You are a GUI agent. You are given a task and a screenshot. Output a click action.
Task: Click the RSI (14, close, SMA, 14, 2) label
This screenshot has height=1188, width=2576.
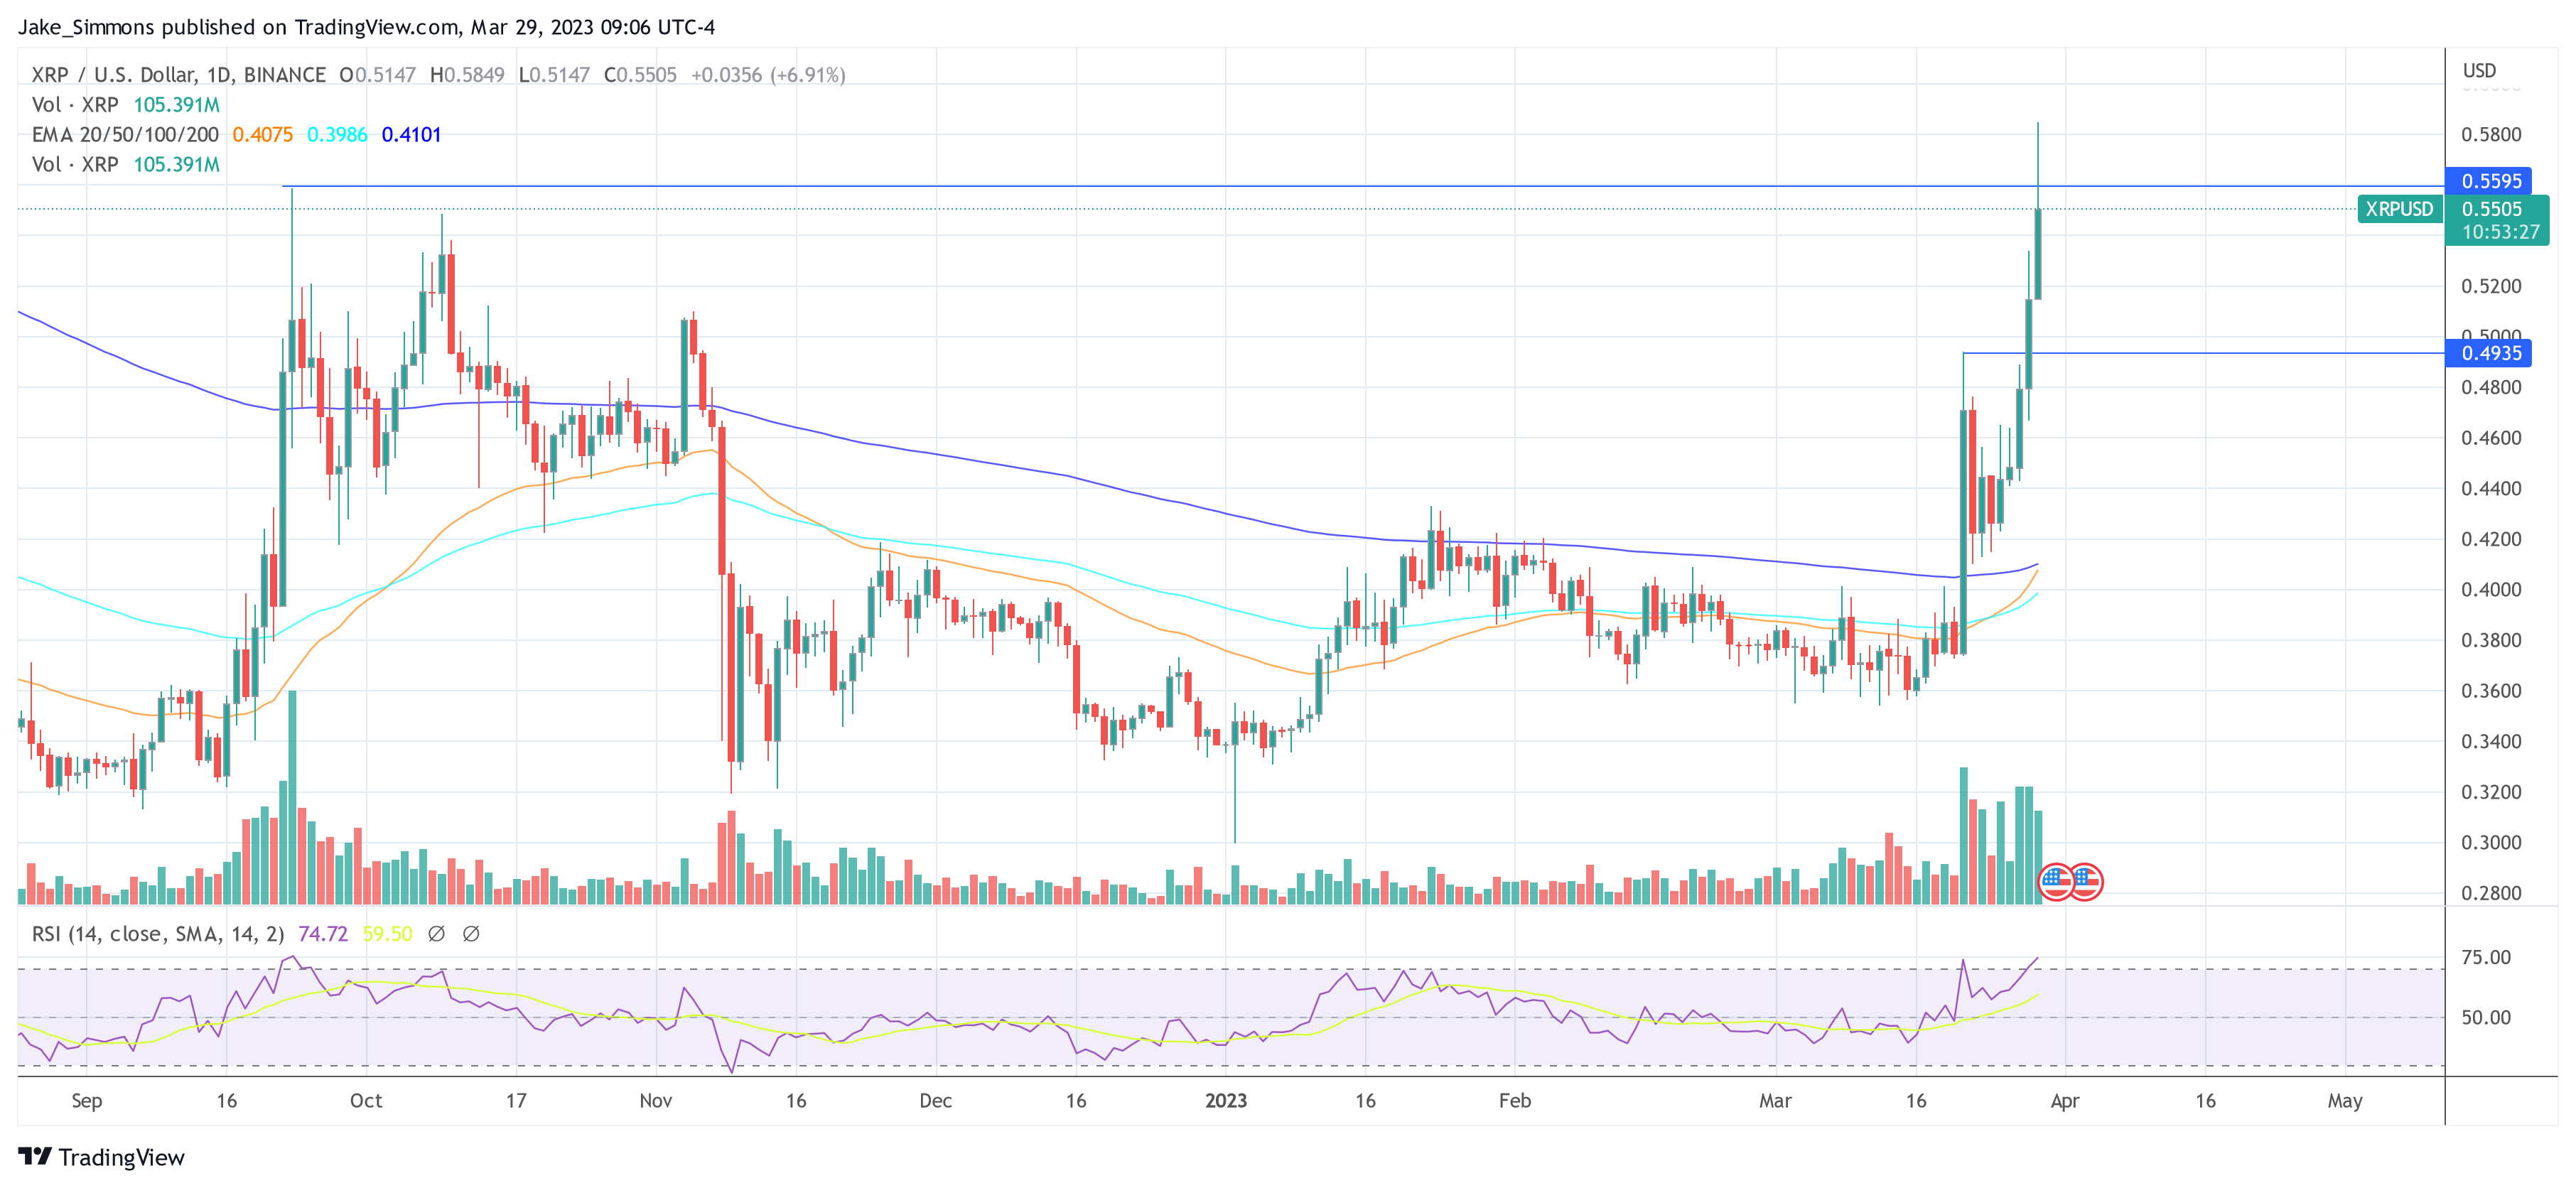158,934
